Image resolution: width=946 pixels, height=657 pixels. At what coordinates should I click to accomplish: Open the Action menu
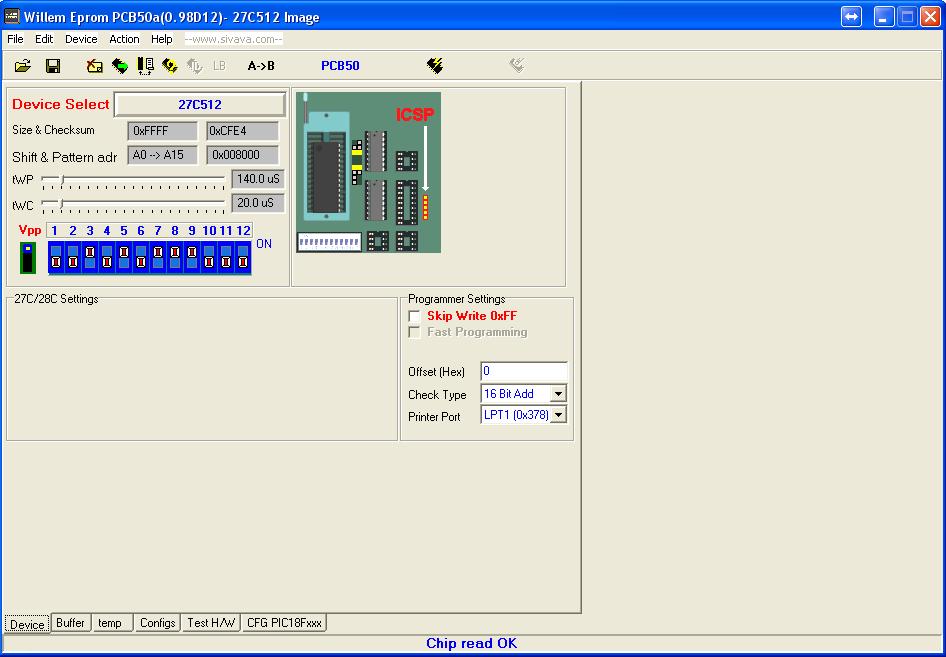(x=124, y=39)
